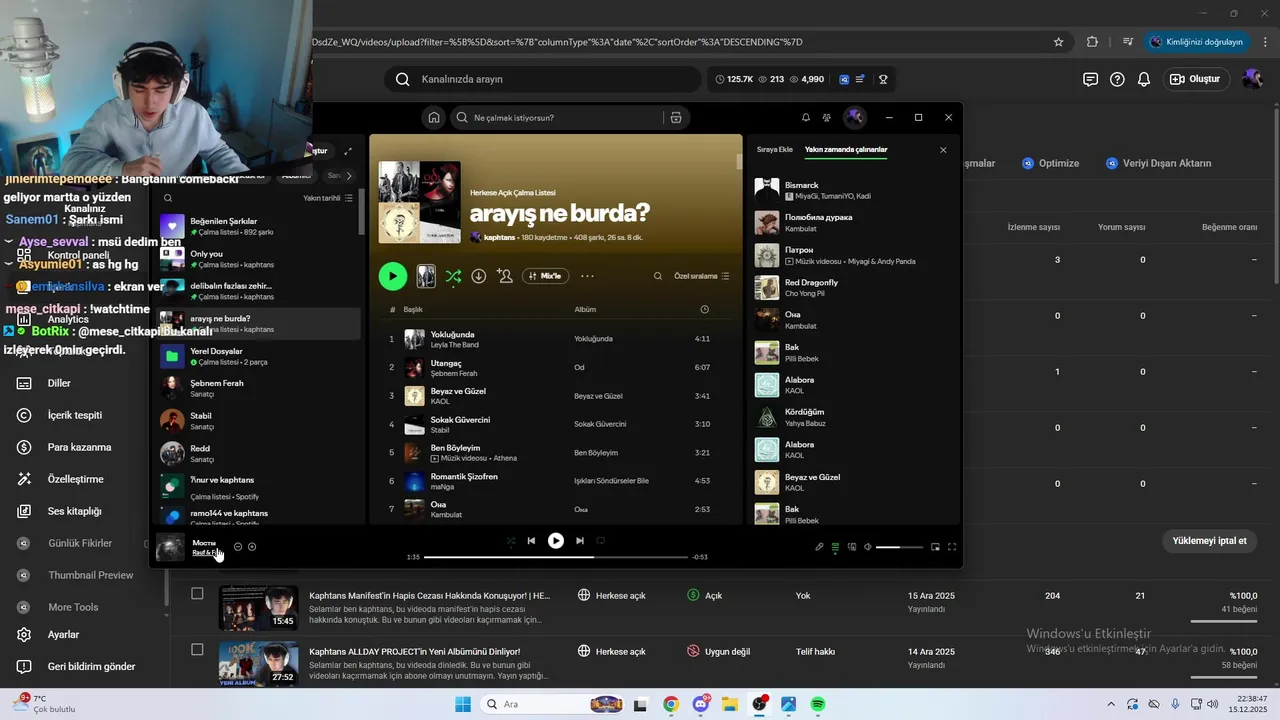Skip to previous track
The image size is (1280, 720).
(x=531, y=541)
